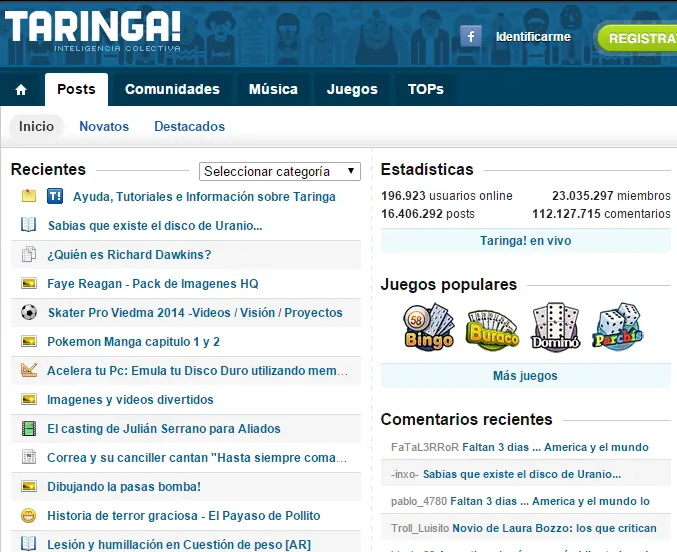
Task: Open the Música tab
Action: click(273, 89)
